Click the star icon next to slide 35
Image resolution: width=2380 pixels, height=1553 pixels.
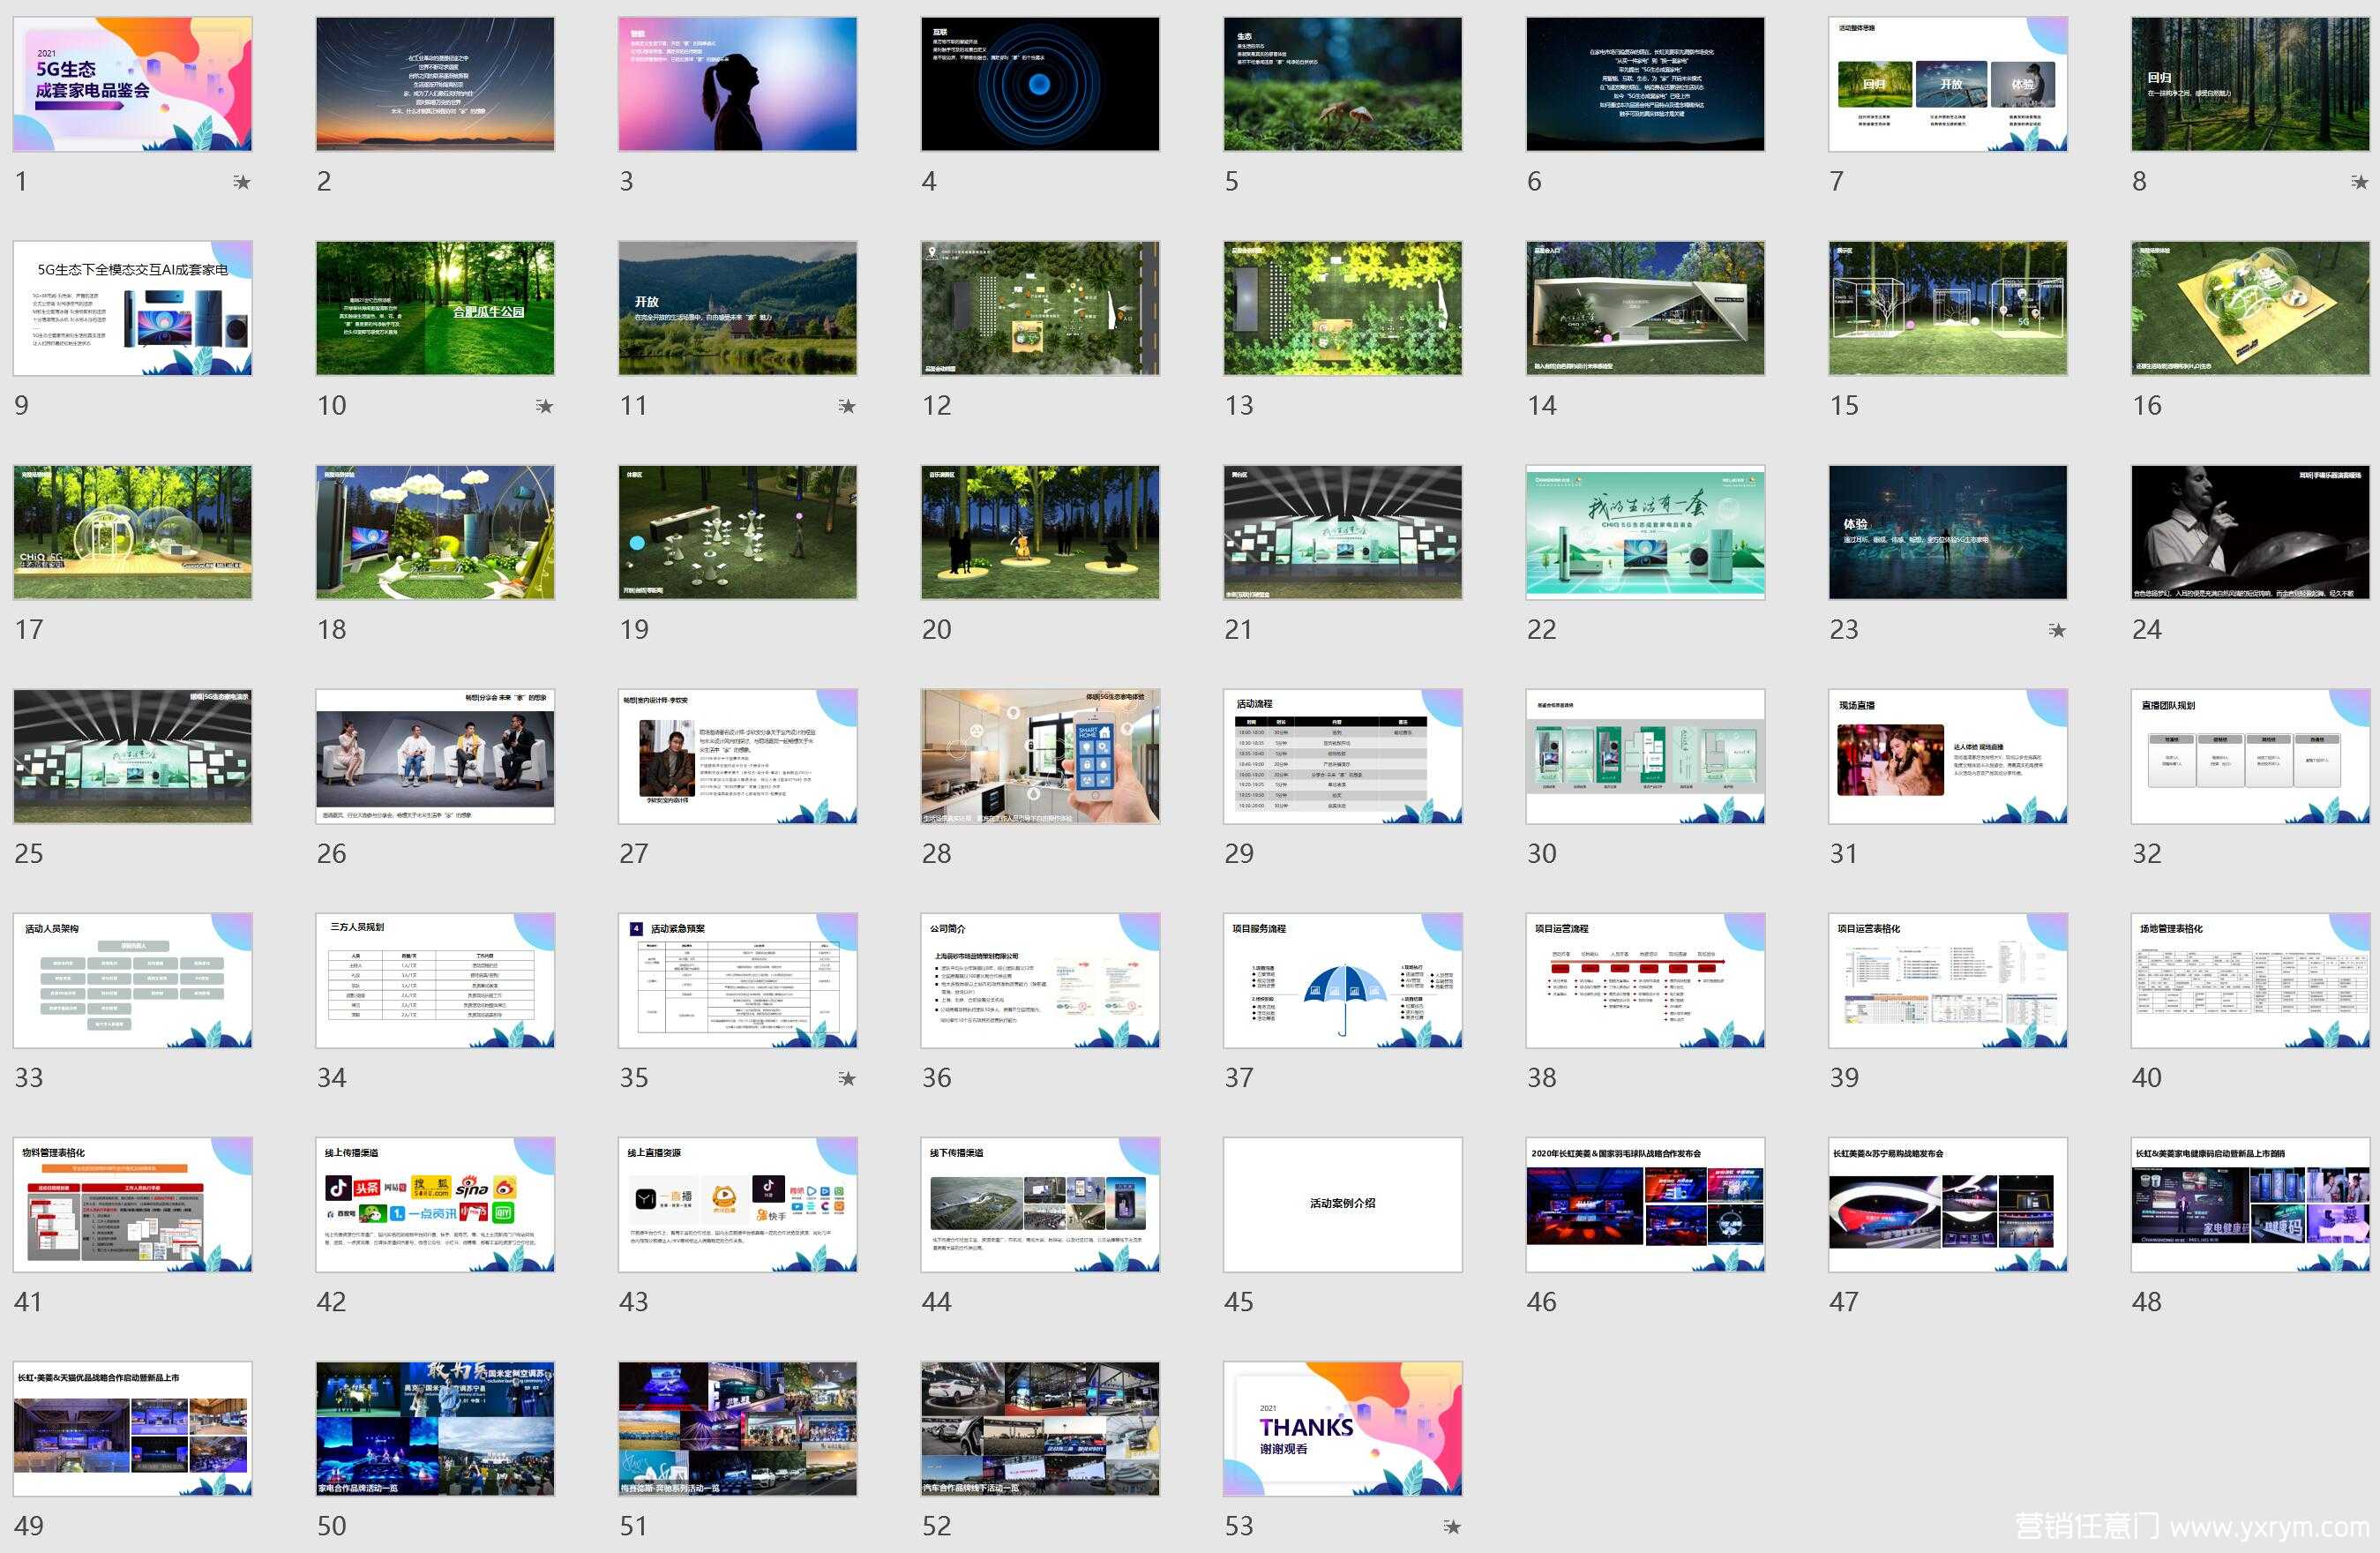[x=847, y=1078]
